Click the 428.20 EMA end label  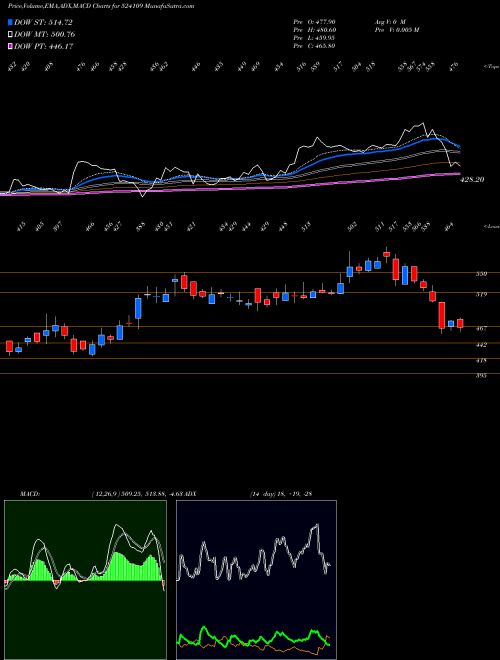(472, 180)
